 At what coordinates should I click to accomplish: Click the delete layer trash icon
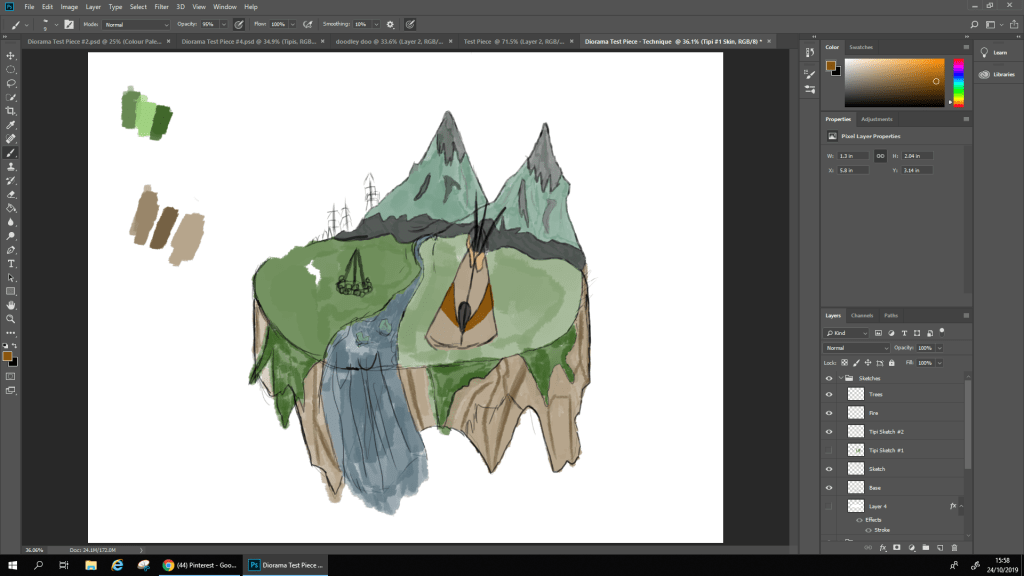(x=954, y=547)
